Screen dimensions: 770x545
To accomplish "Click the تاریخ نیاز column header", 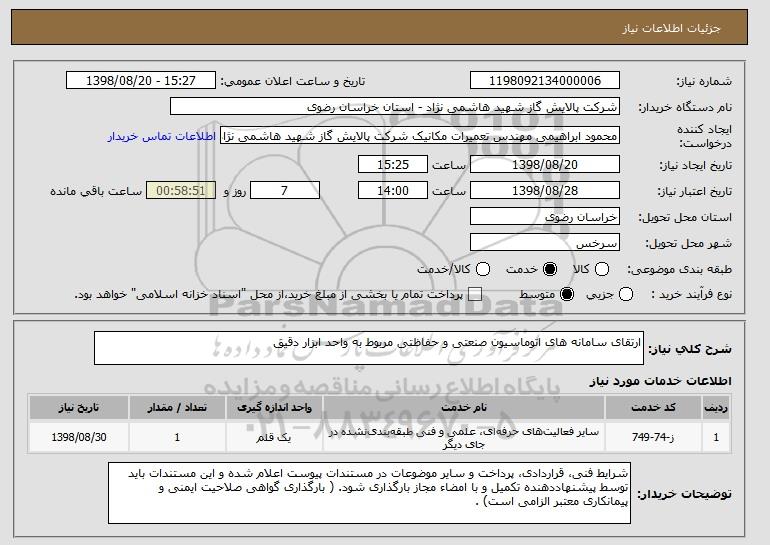I will click(79, 408).
